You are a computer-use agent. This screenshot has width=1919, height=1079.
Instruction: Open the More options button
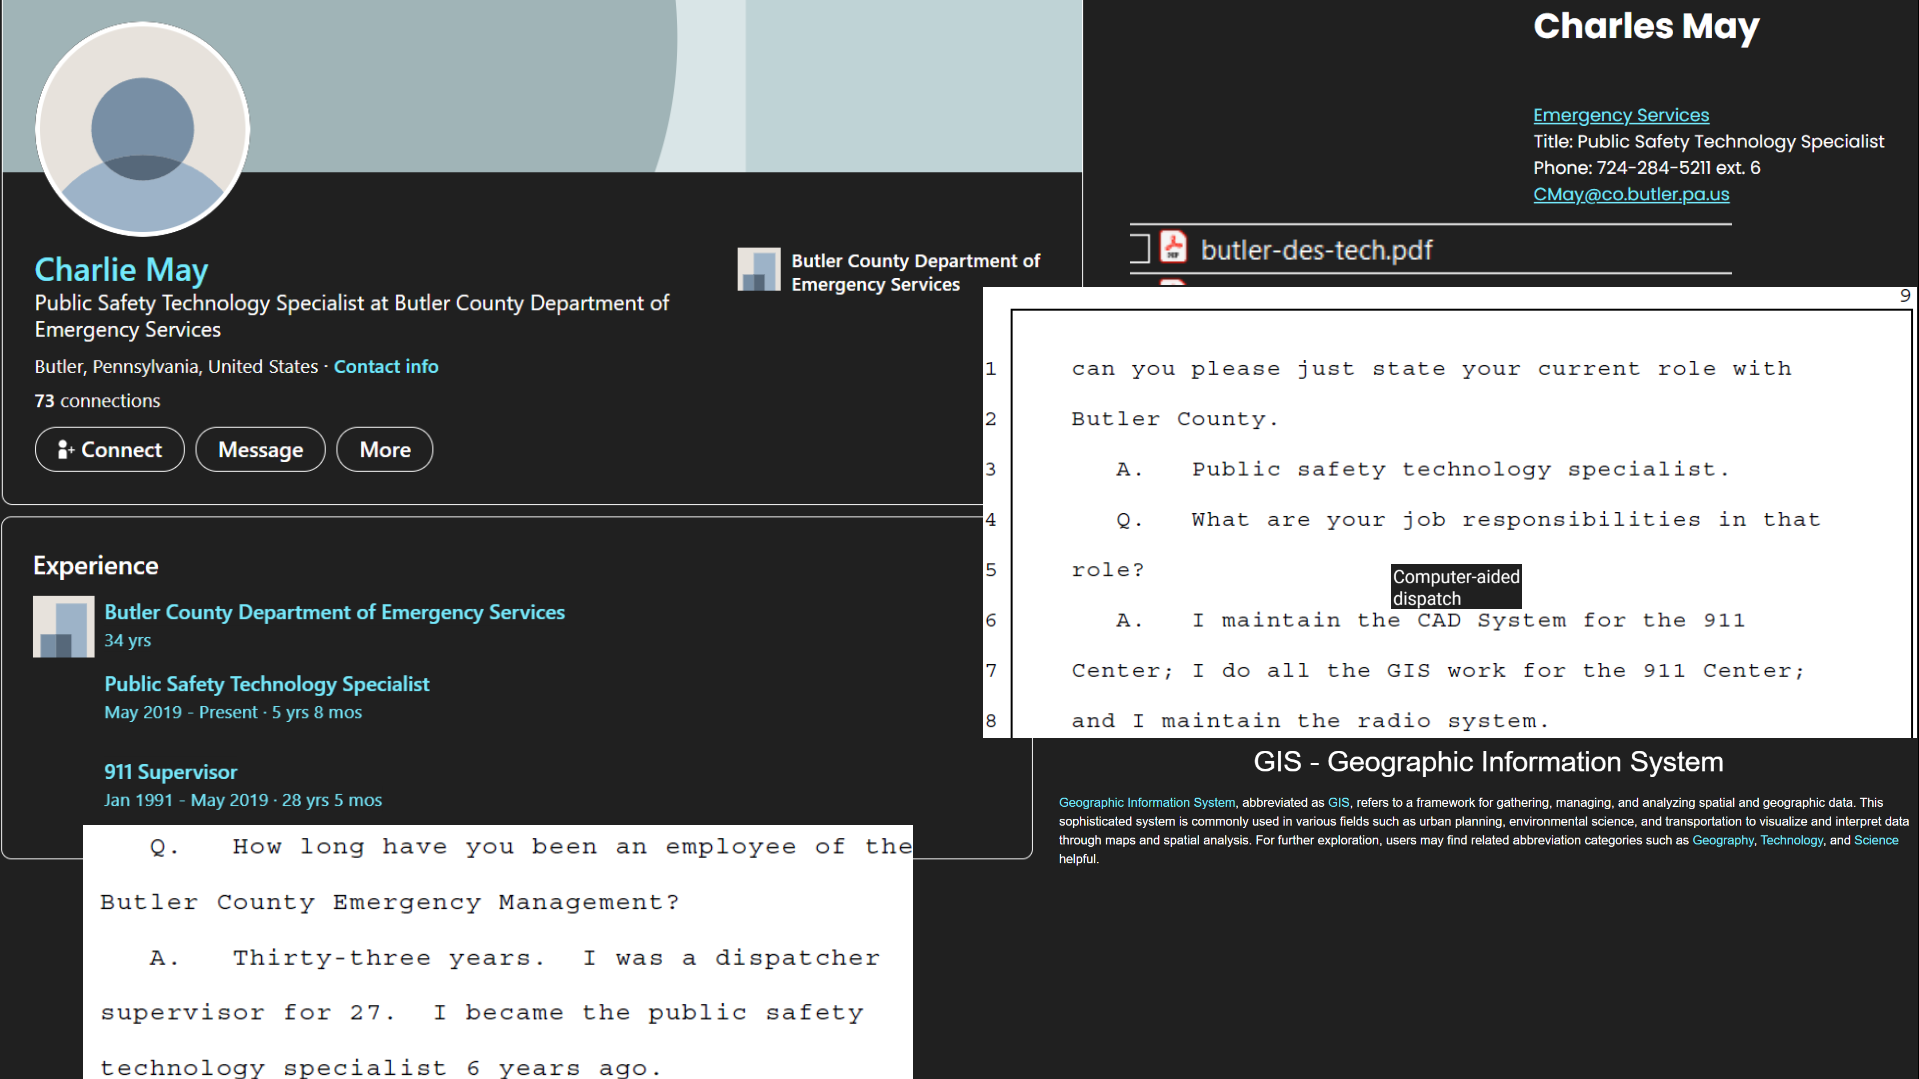(385, 449)
